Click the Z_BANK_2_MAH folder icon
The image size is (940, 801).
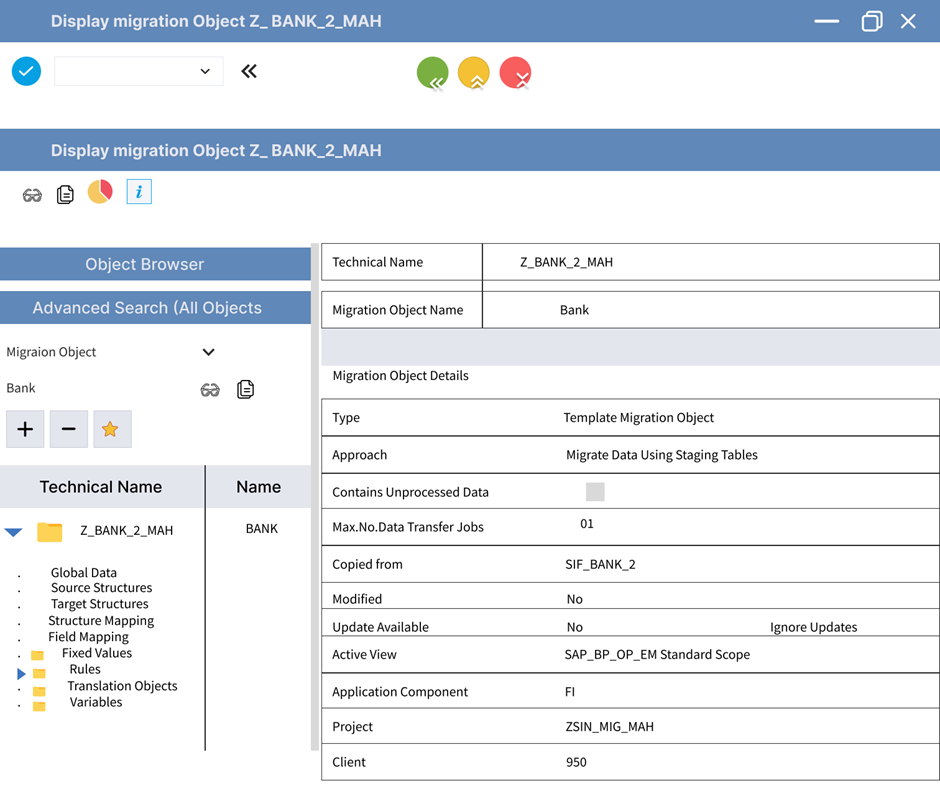[x=50, y=532]
